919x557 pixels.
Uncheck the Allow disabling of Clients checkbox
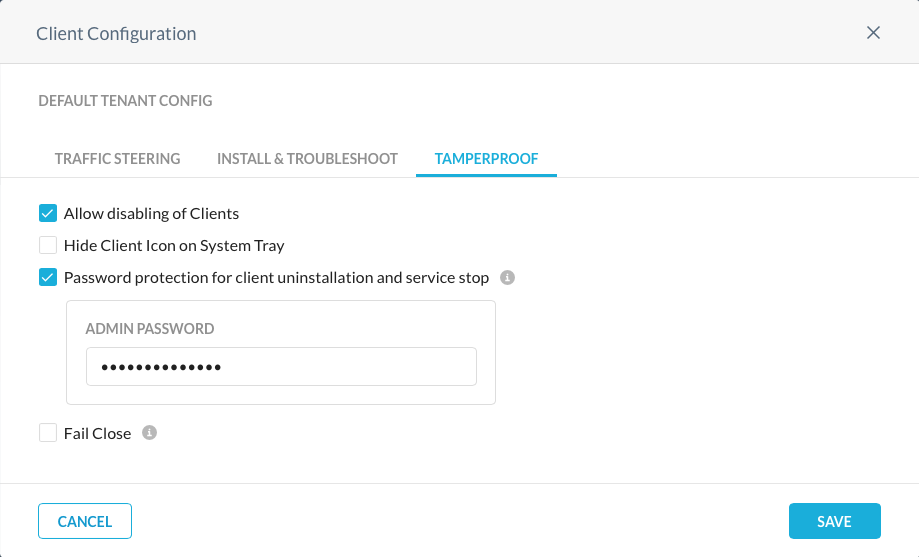point(48,213)
